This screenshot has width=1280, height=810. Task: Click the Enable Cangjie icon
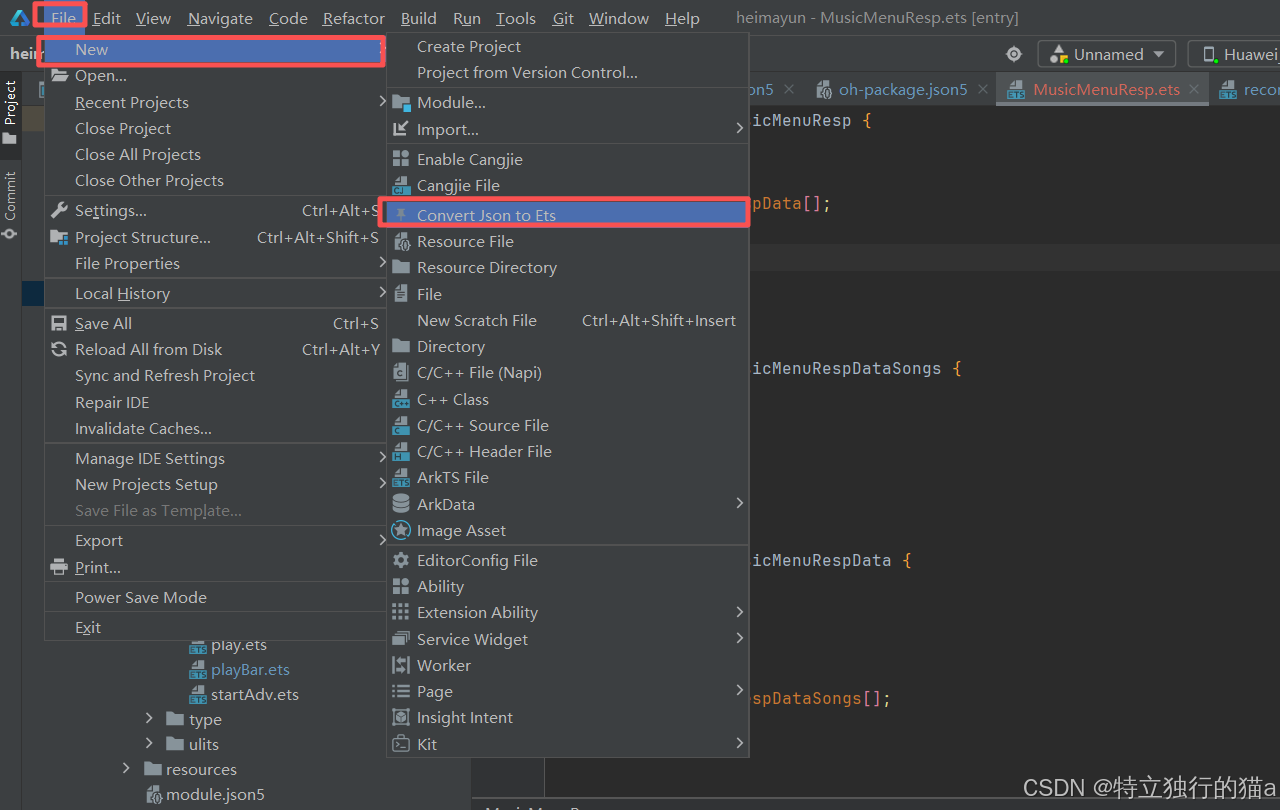coord(401,159)
